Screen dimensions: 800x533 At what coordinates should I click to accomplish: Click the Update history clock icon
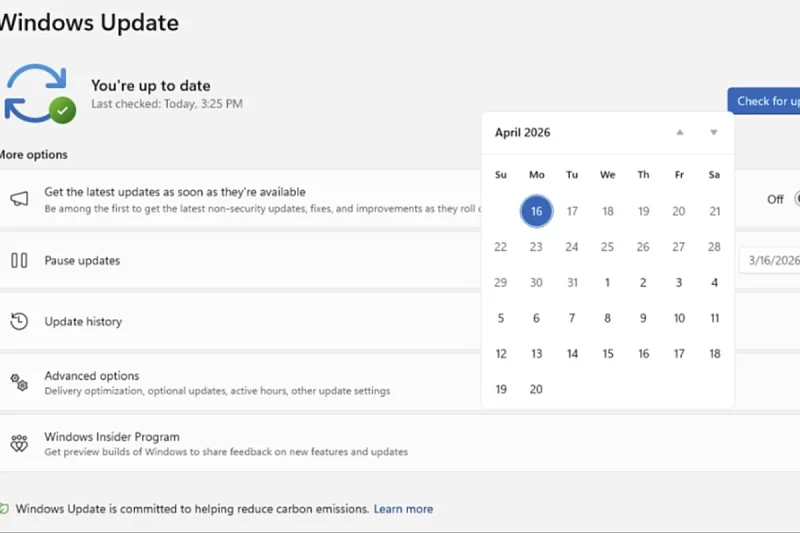(x=19, y=321)
